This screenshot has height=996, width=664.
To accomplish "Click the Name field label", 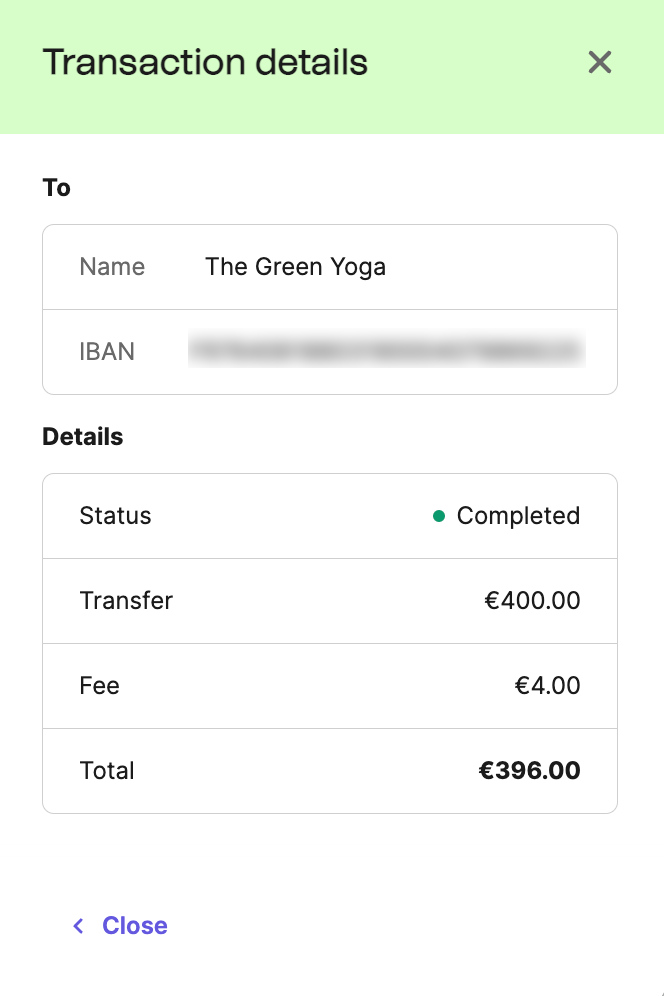I will 112,267.
